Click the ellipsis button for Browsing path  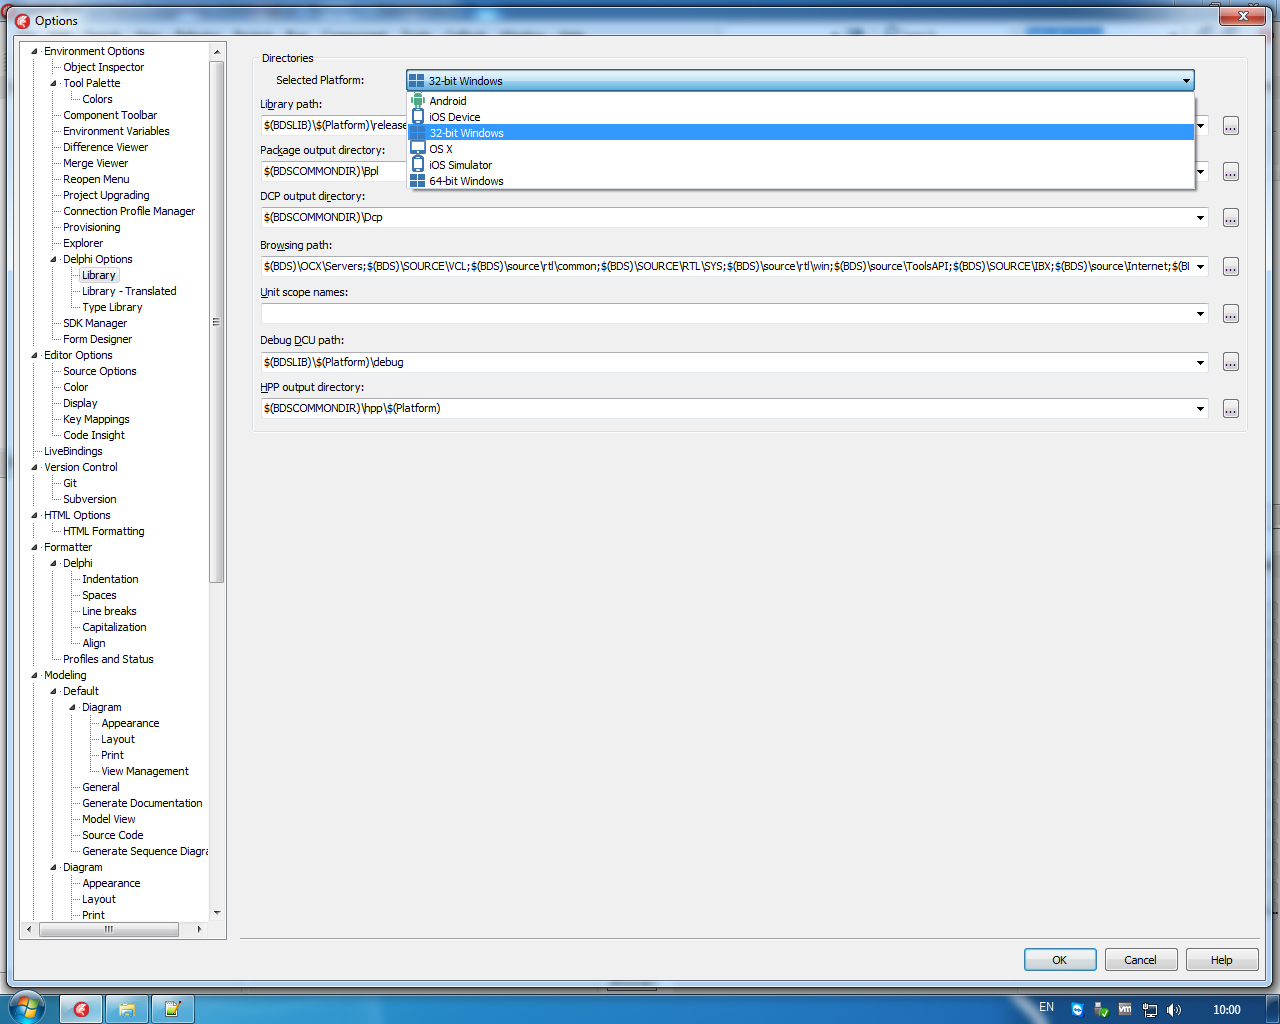(1230, 267)
